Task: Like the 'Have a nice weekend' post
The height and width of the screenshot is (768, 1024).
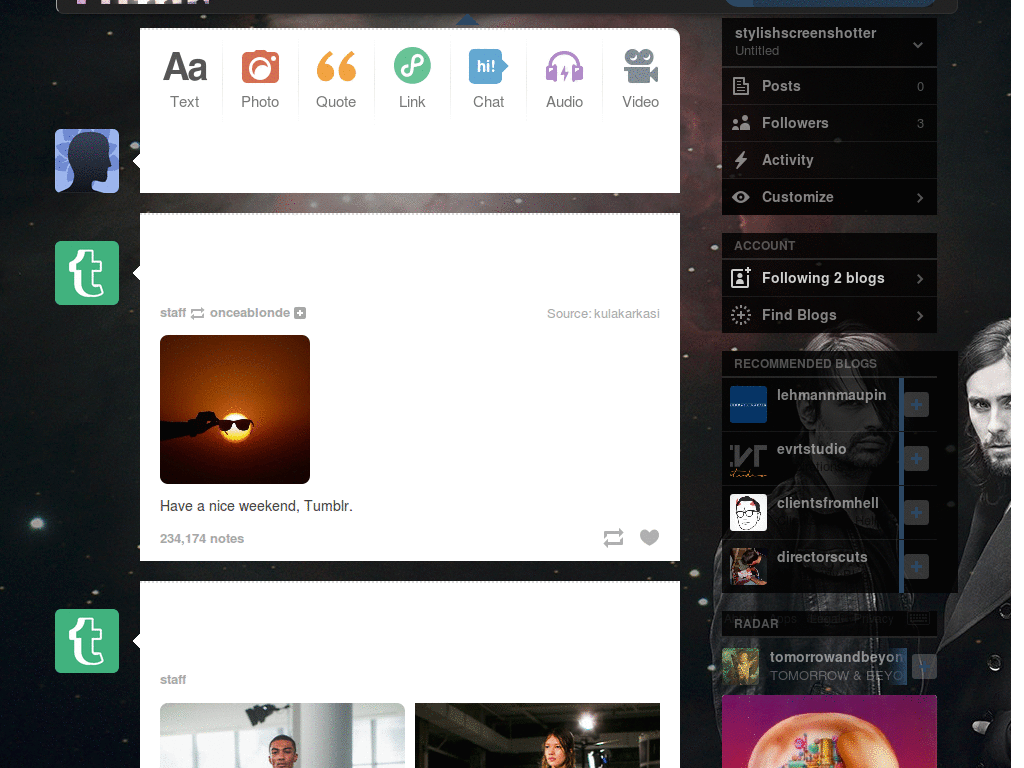Action: (649, 537)
